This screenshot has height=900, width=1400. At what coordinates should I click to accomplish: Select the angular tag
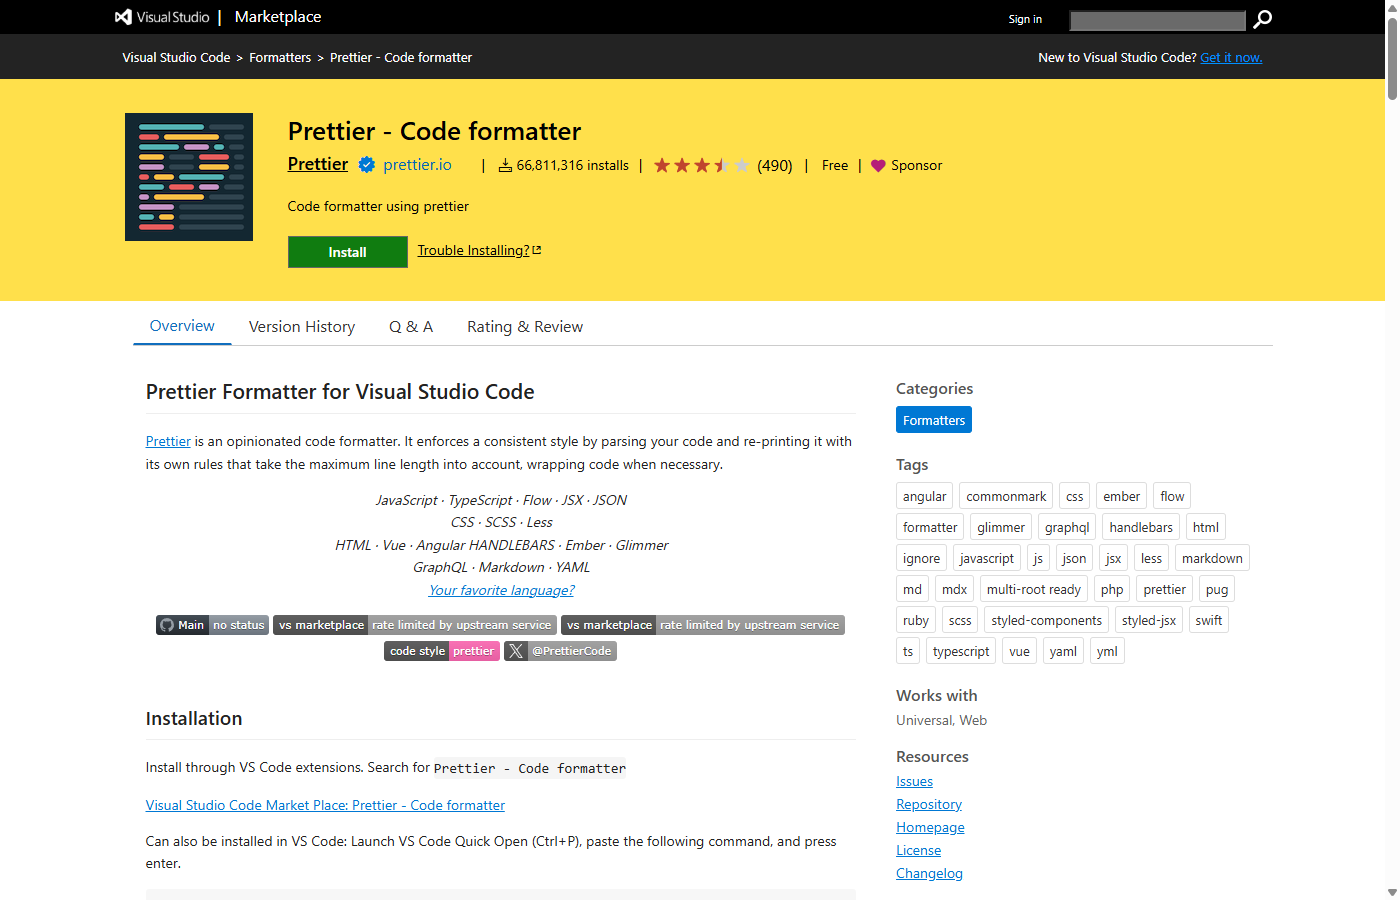pos(924,496)
